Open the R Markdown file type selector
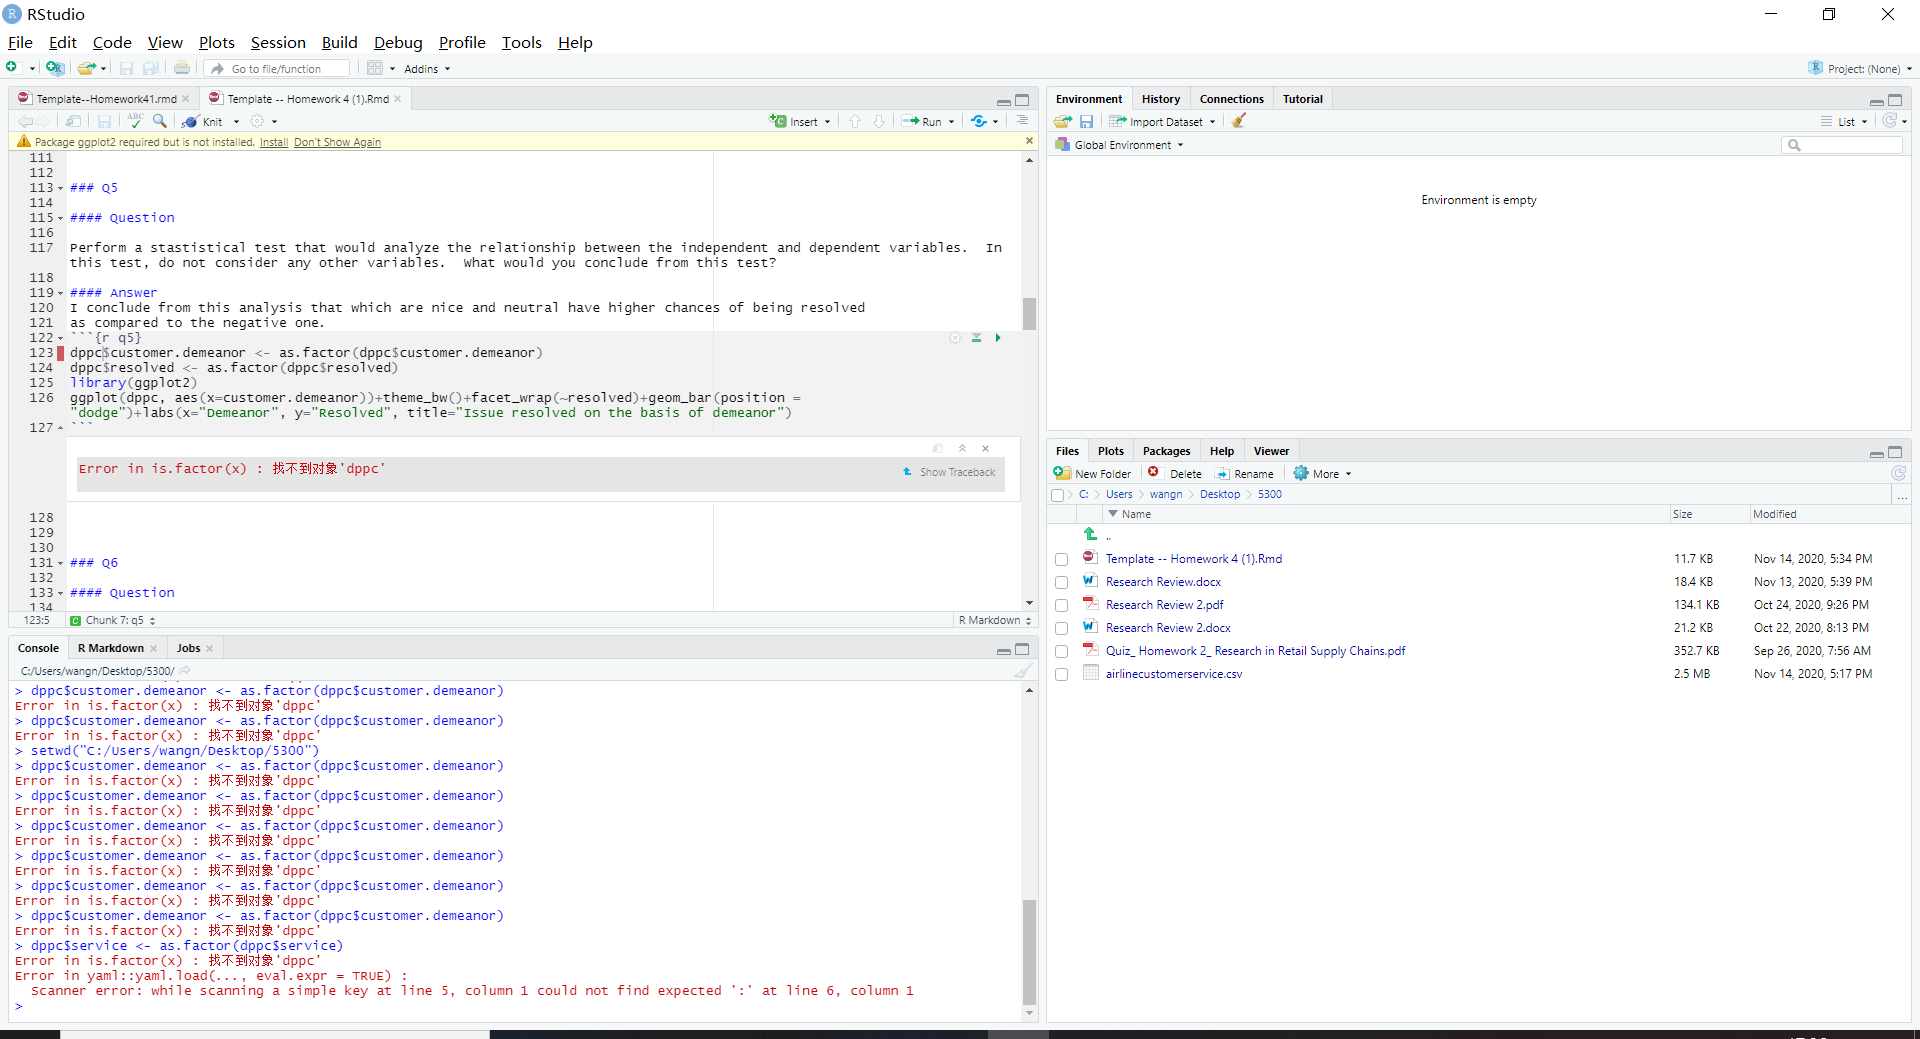Viewport: 1920px width, 1039px height. [994, 620]
